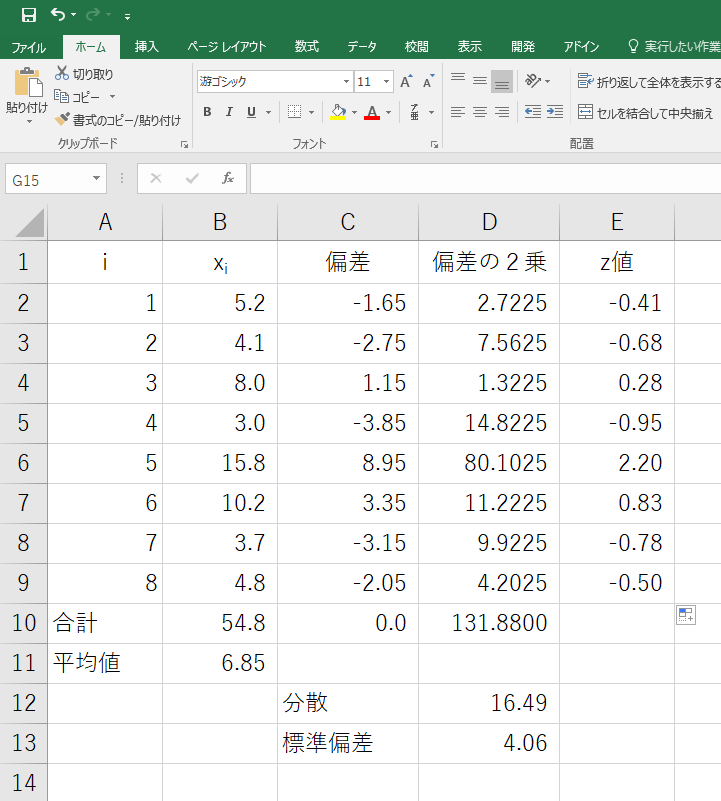
Task: Click the increase font size icon
Action: pyautogui.click(x=406, y=82)
